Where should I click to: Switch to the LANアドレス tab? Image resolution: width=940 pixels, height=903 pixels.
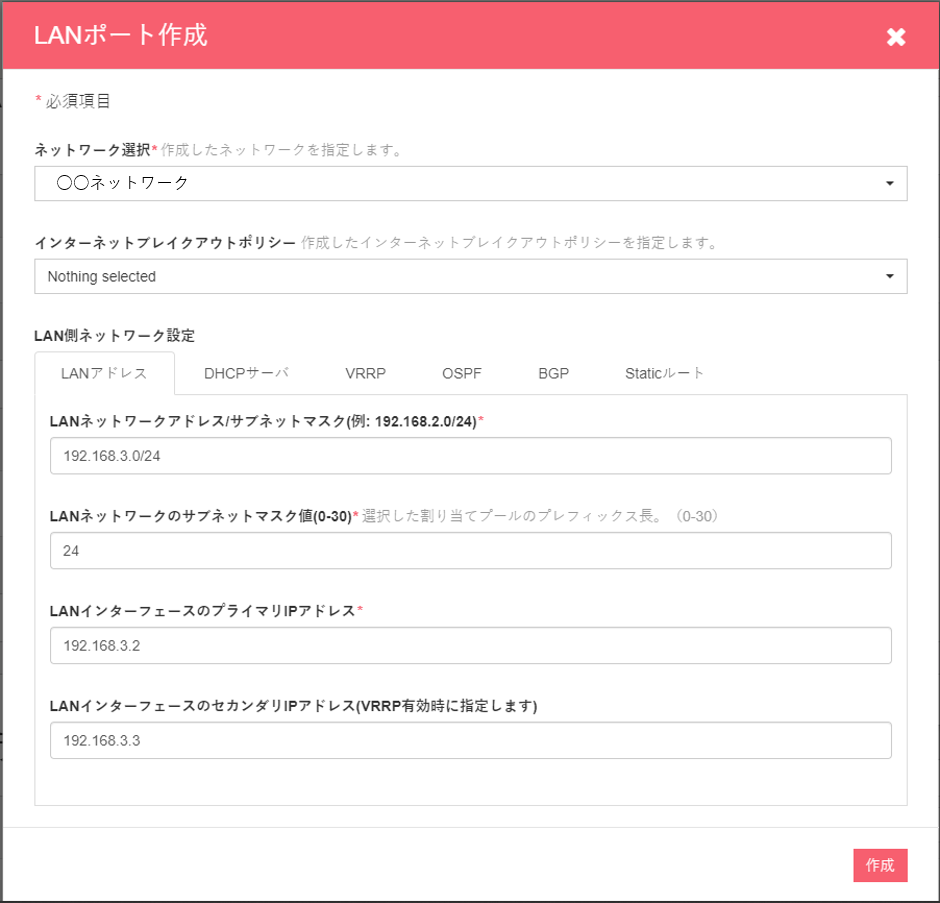tap(104, 374)
